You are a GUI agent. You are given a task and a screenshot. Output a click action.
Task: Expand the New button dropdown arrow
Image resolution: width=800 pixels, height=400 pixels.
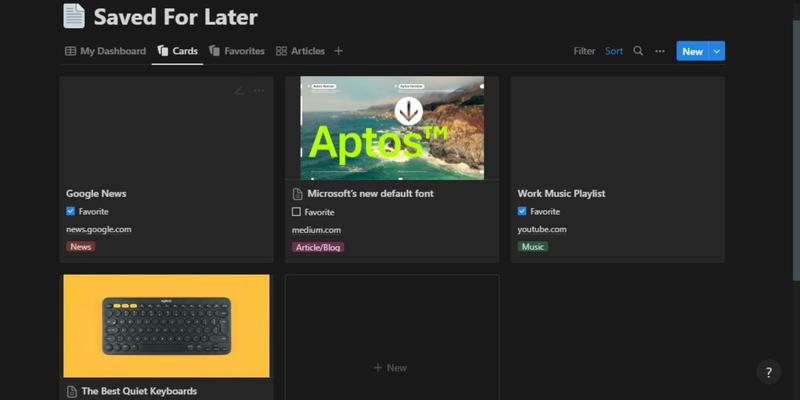[717, 51]
